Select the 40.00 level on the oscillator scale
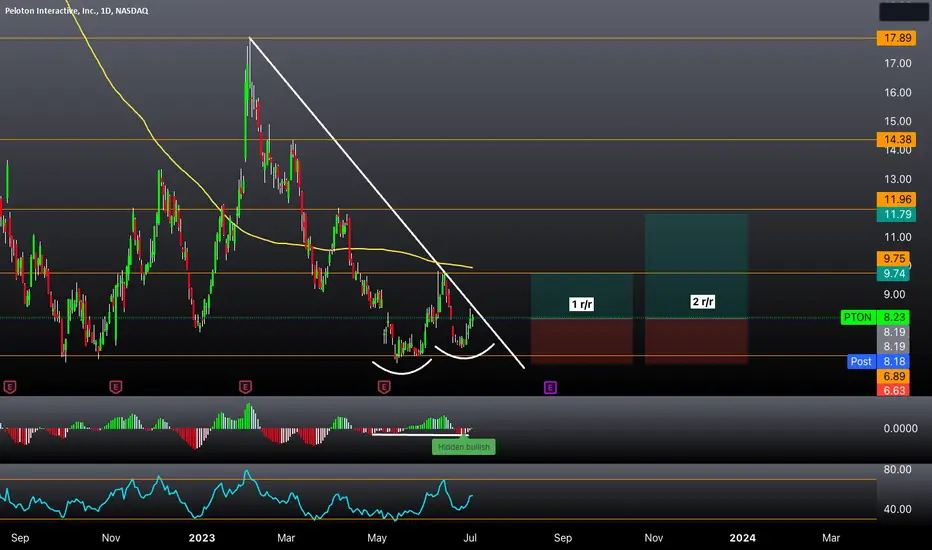Screen dimensions: 932x550 898,509
